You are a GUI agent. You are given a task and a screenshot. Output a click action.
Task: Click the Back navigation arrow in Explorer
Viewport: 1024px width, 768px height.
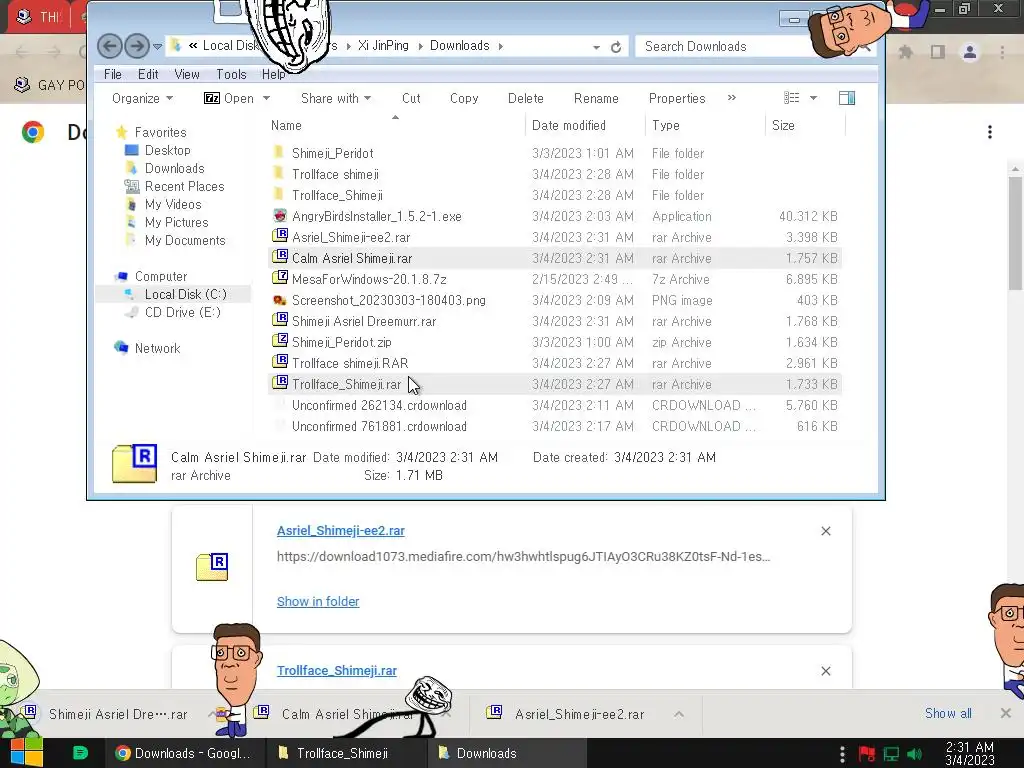point(110,46)
